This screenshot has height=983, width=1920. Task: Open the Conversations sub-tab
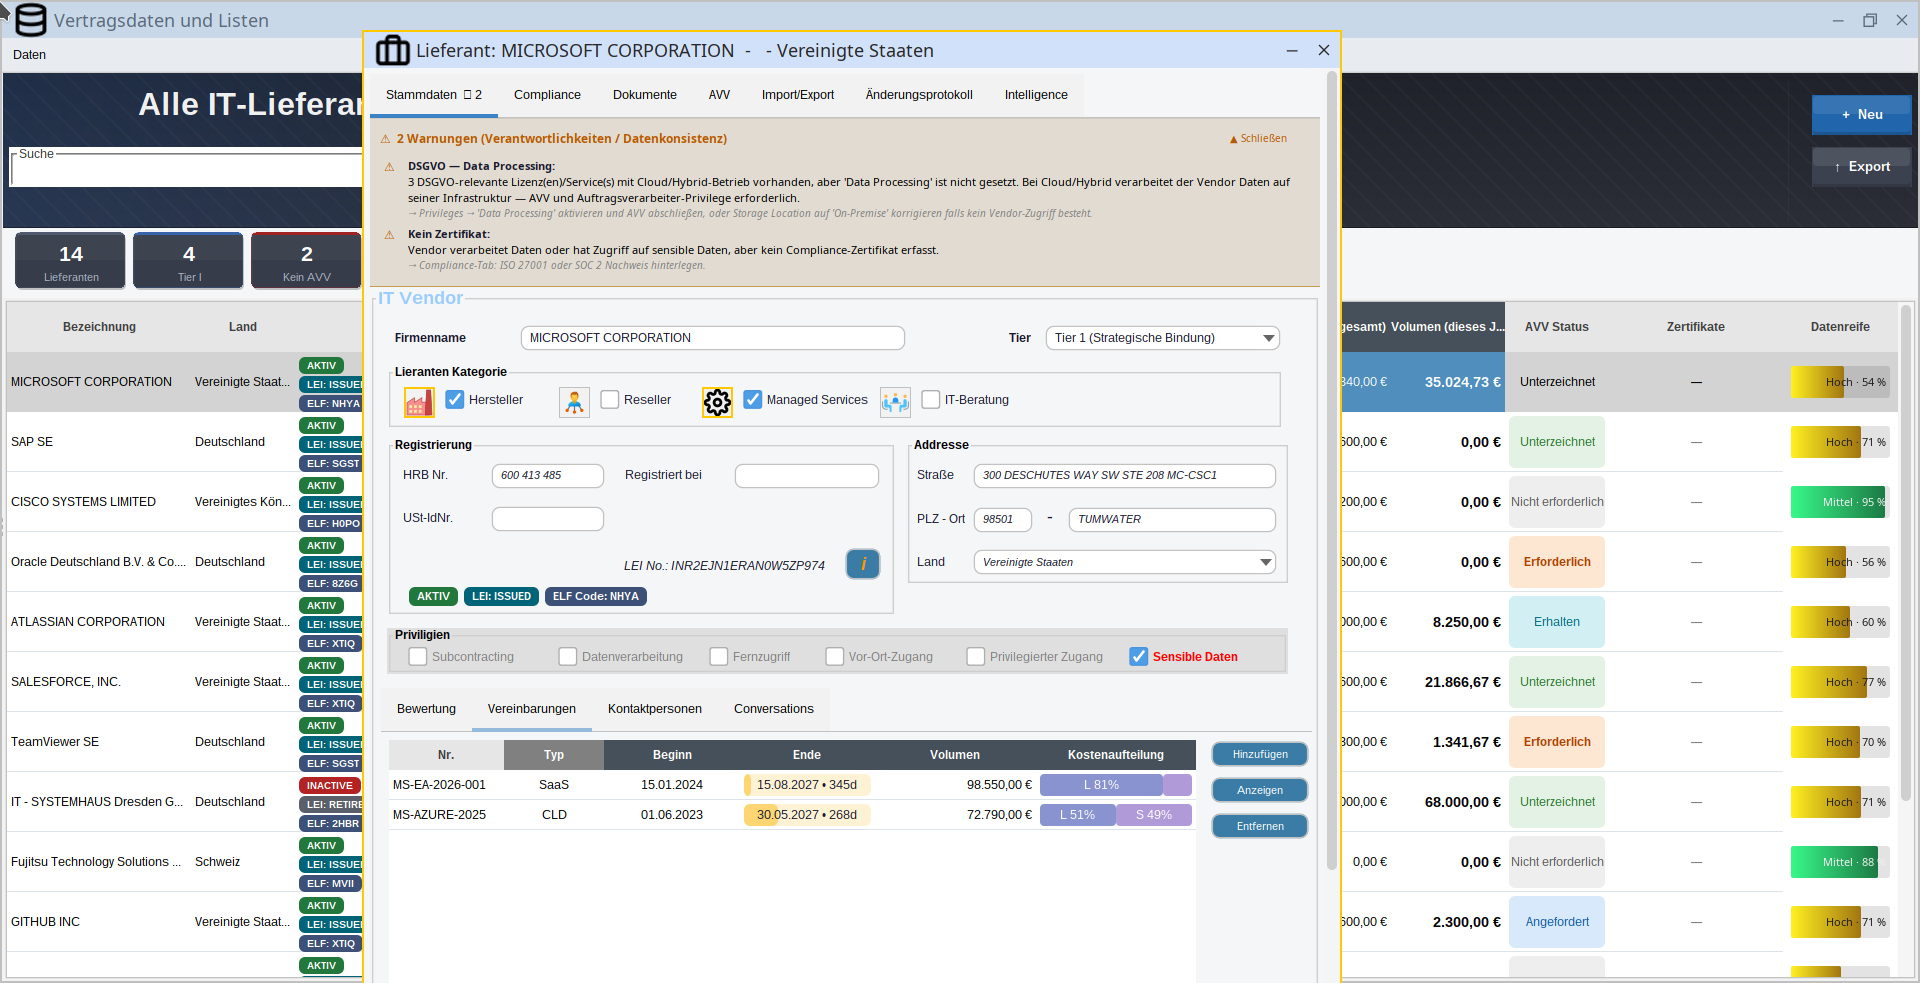[x=774, y=709]
